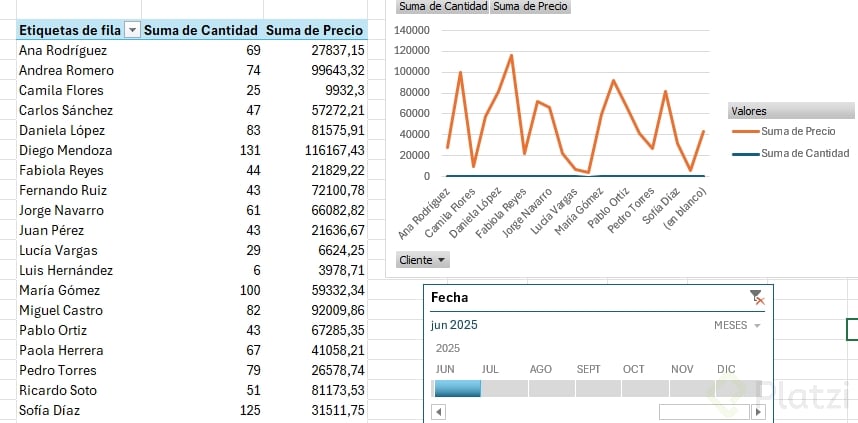
Task: Click the selected JUN timeline segment
Action: (456, 388)
